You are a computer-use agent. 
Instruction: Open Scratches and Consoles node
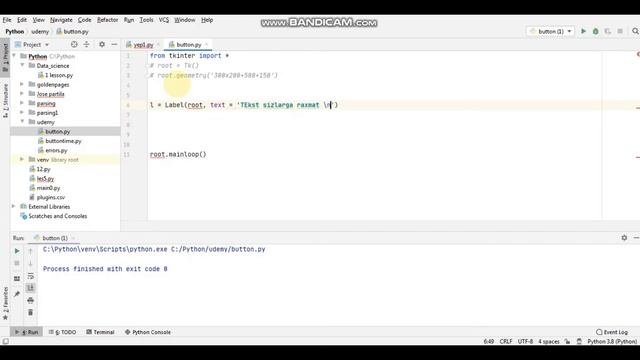pyautogui.click(x=58, y=216)
